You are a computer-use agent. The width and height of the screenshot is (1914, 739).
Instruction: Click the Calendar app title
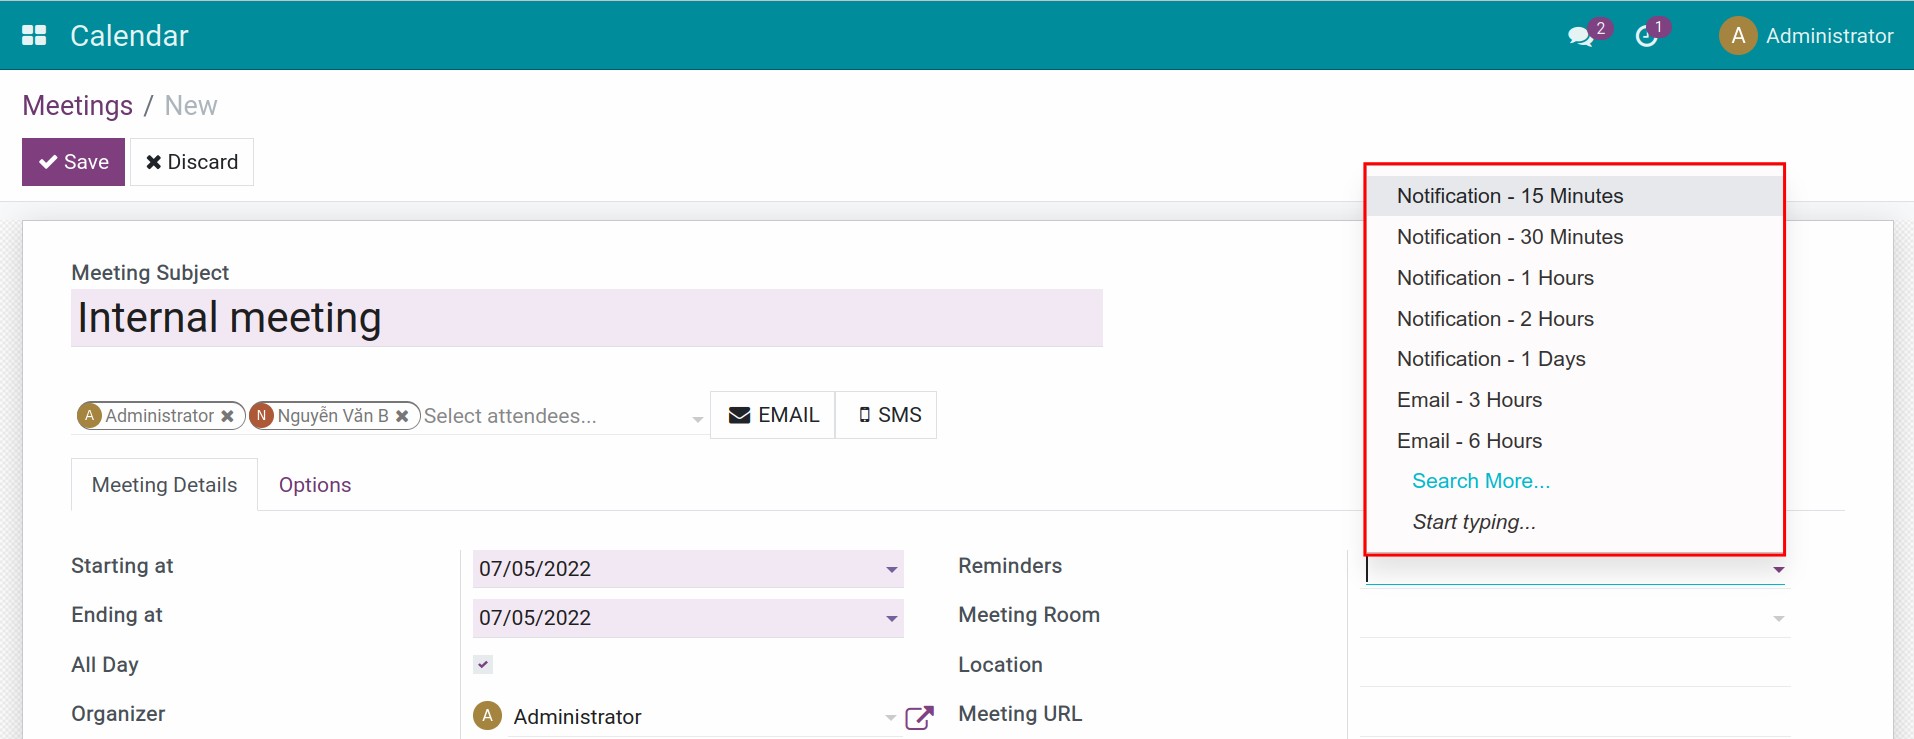(x=129, y=36)
